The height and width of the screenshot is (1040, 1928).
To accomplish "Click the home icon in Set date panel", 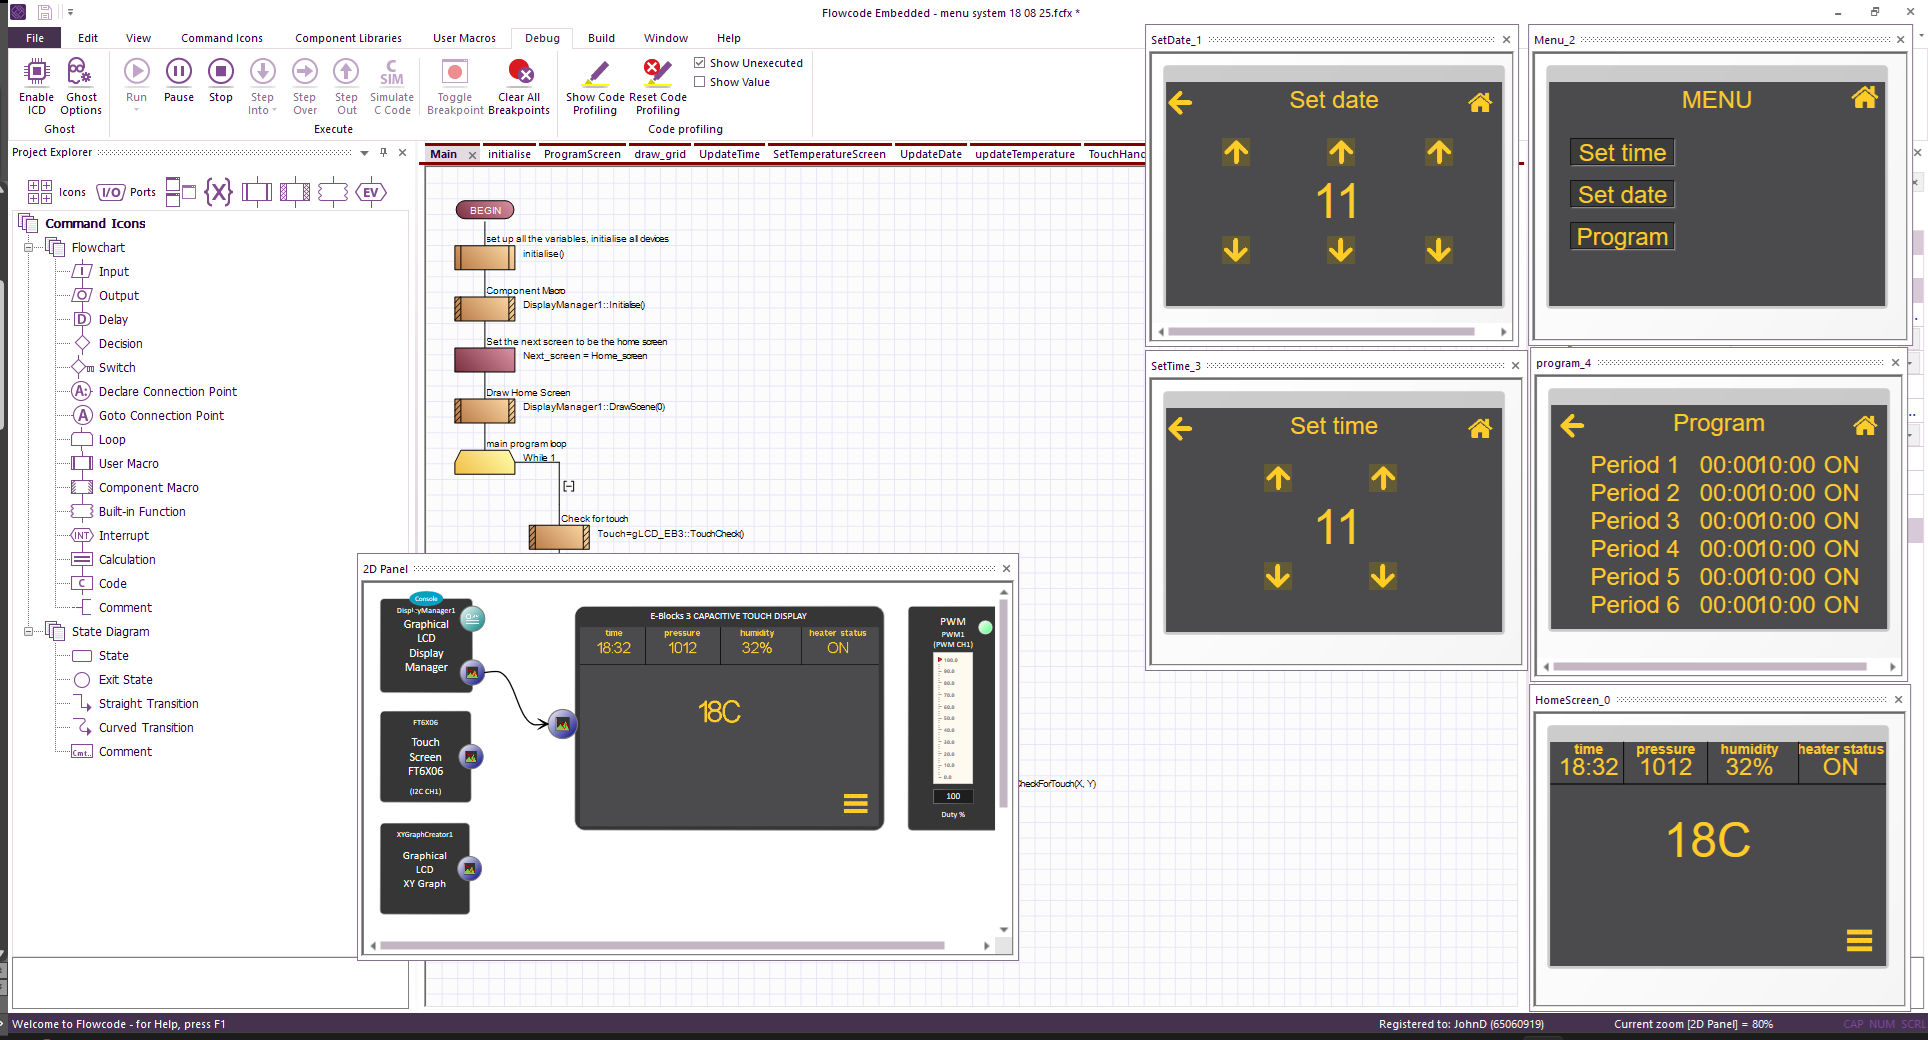I will pyautogui.click(x=1480, y=102).
